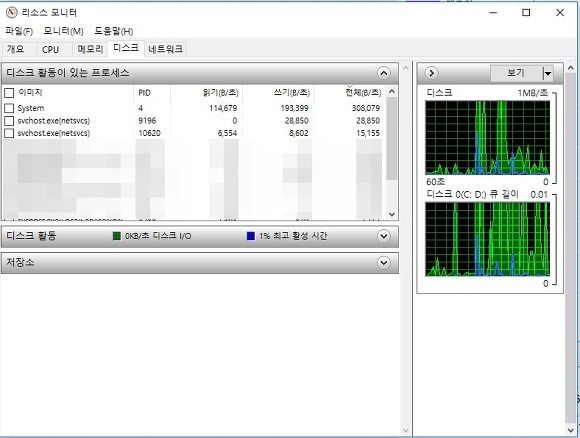Image resolution: width=580 pixels, height=438 pixels.
Task: Click process list scrollbar up arrow
Action: (392, 91)
